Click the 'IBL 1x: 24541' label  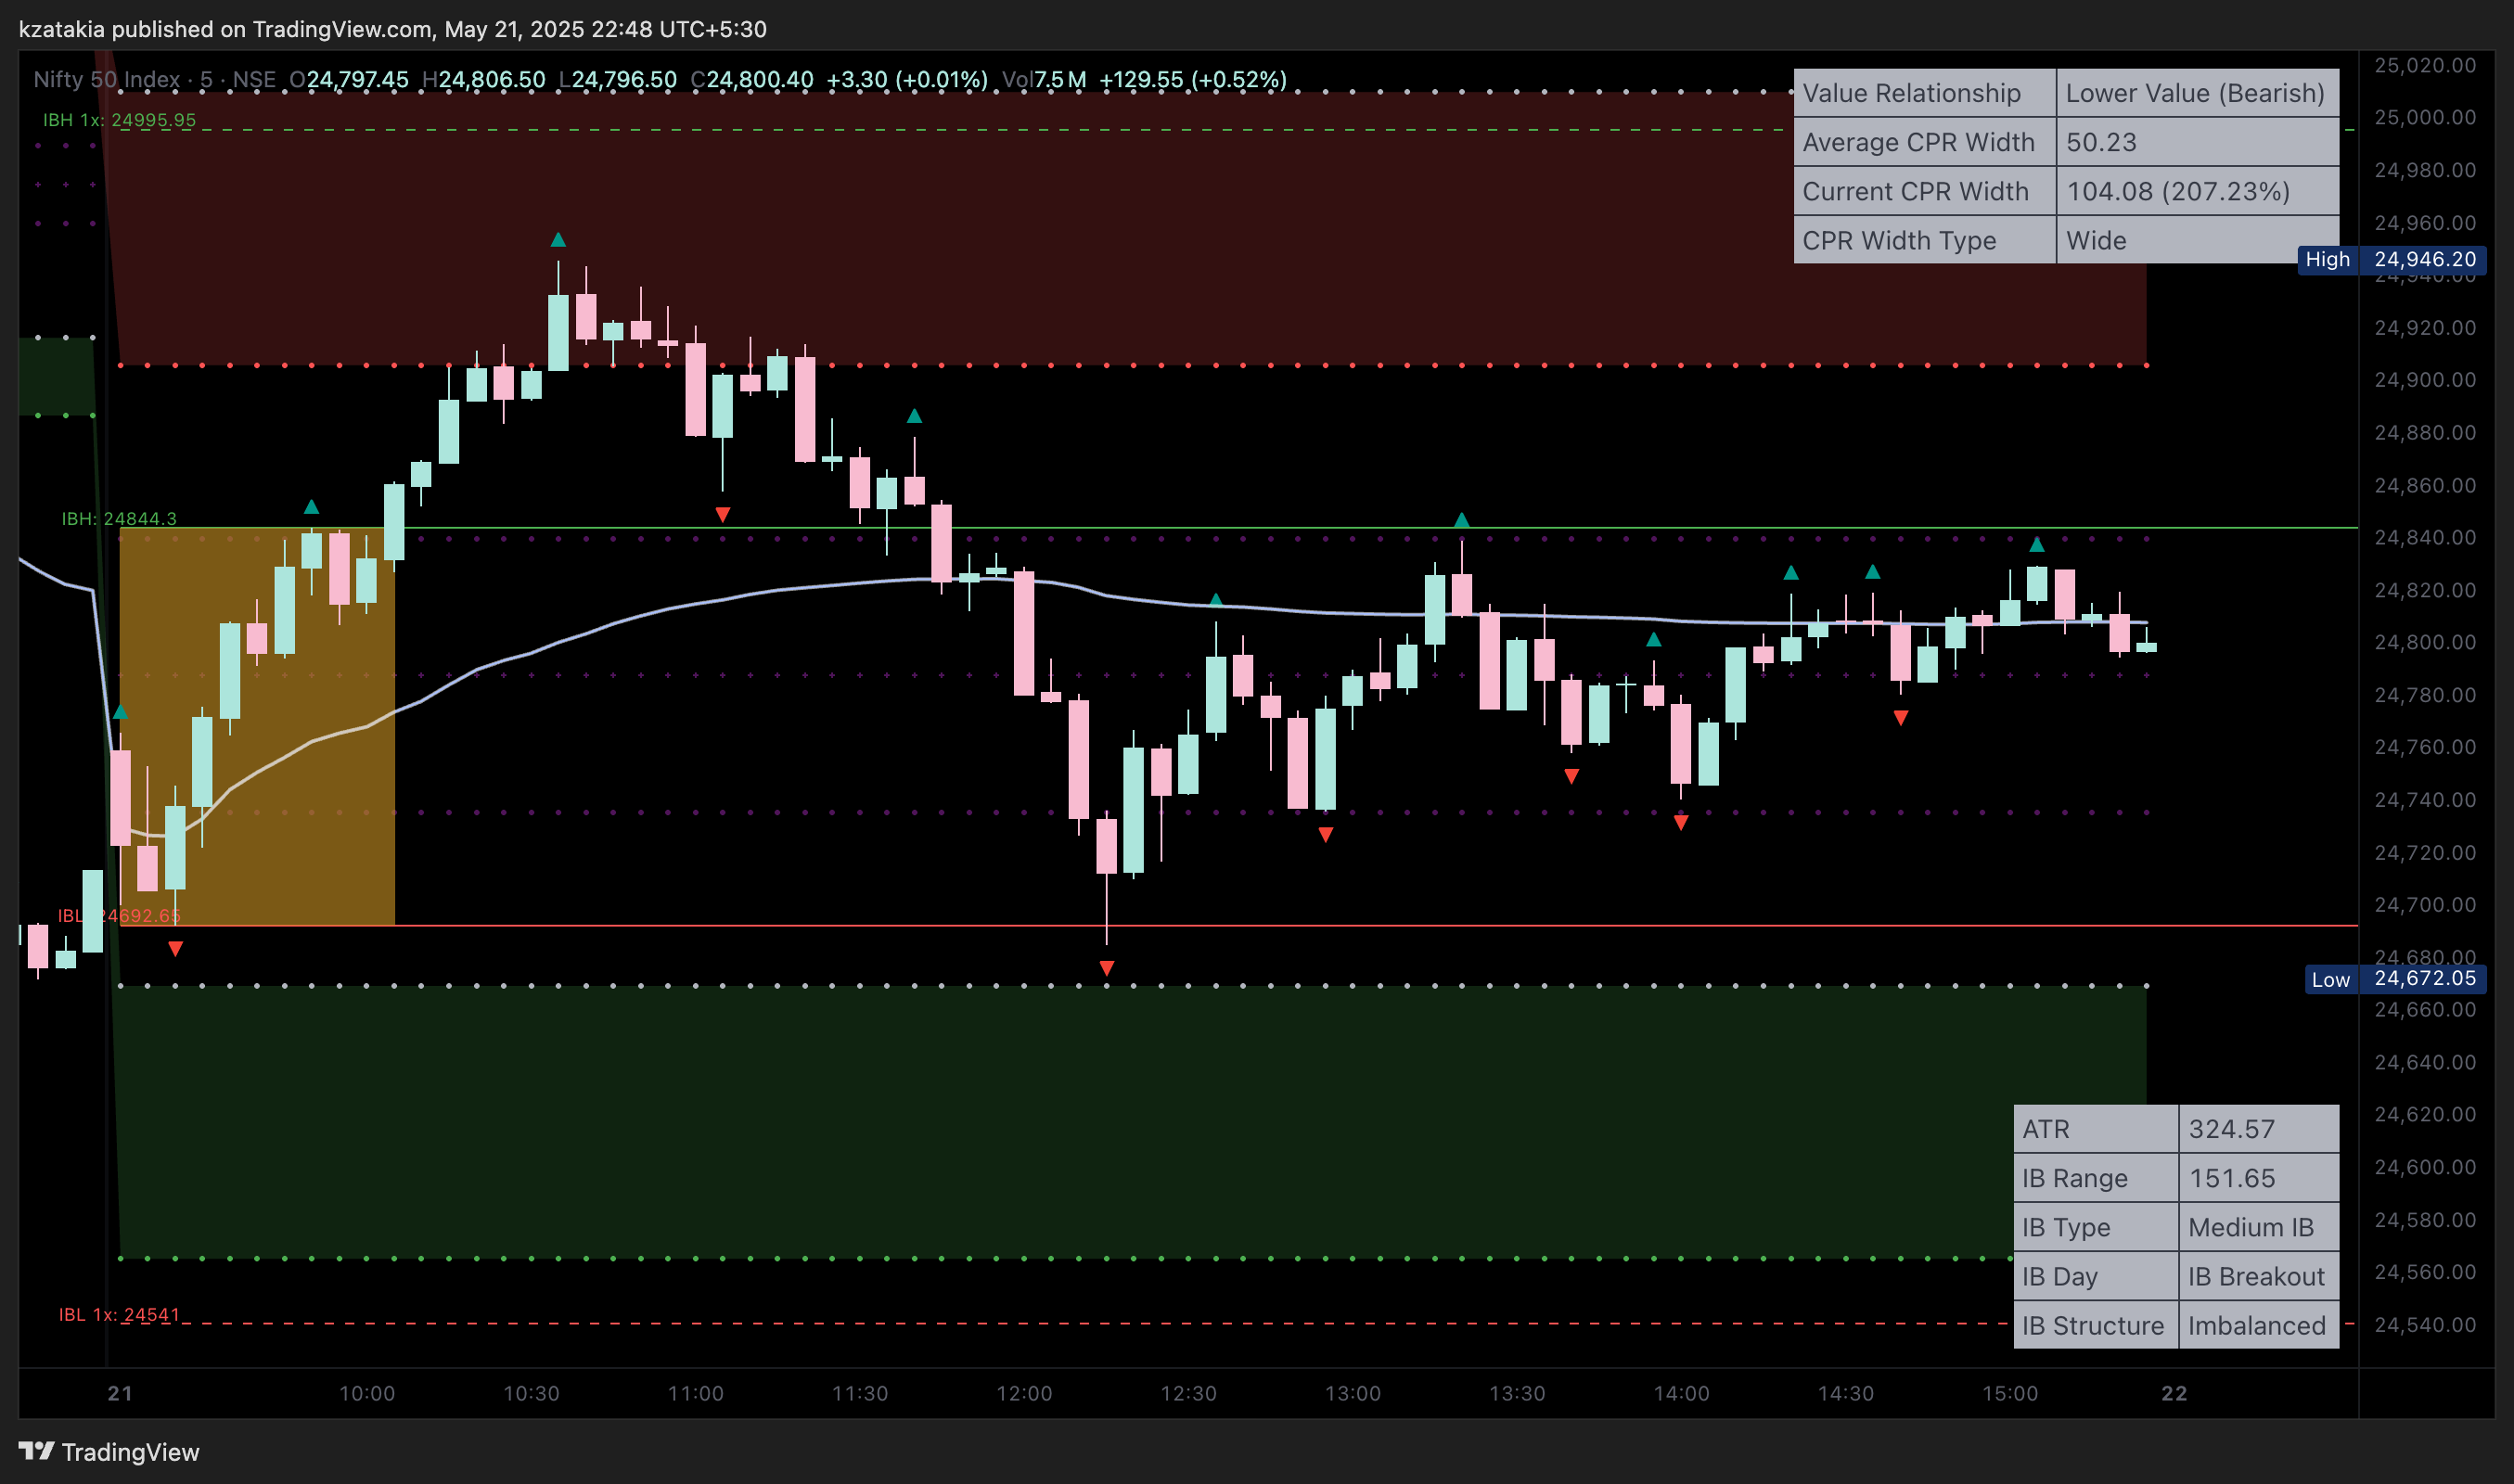click(119, 1314)
